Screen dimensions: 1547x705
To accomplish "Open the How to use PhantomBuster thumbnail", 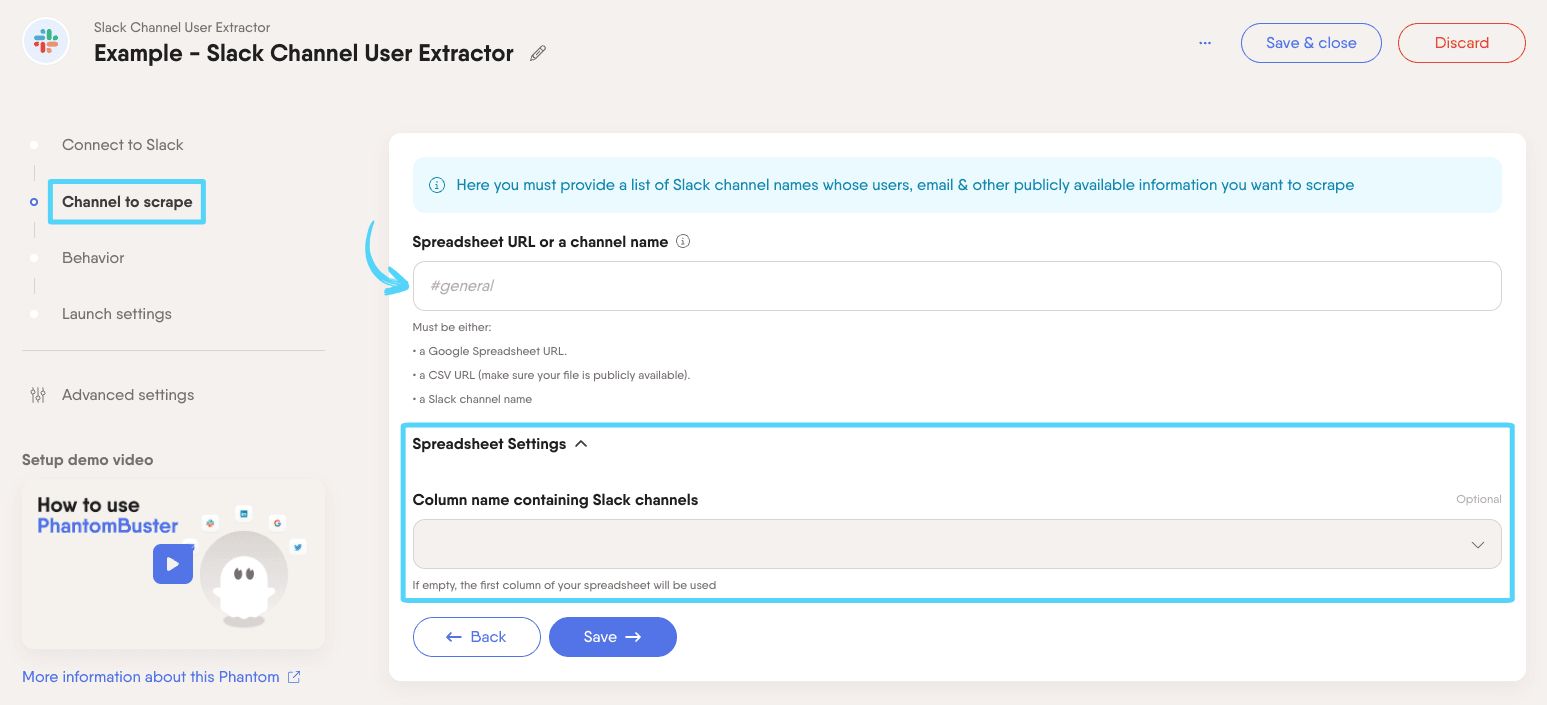I will pyautogui.click(x=173, y=564).
